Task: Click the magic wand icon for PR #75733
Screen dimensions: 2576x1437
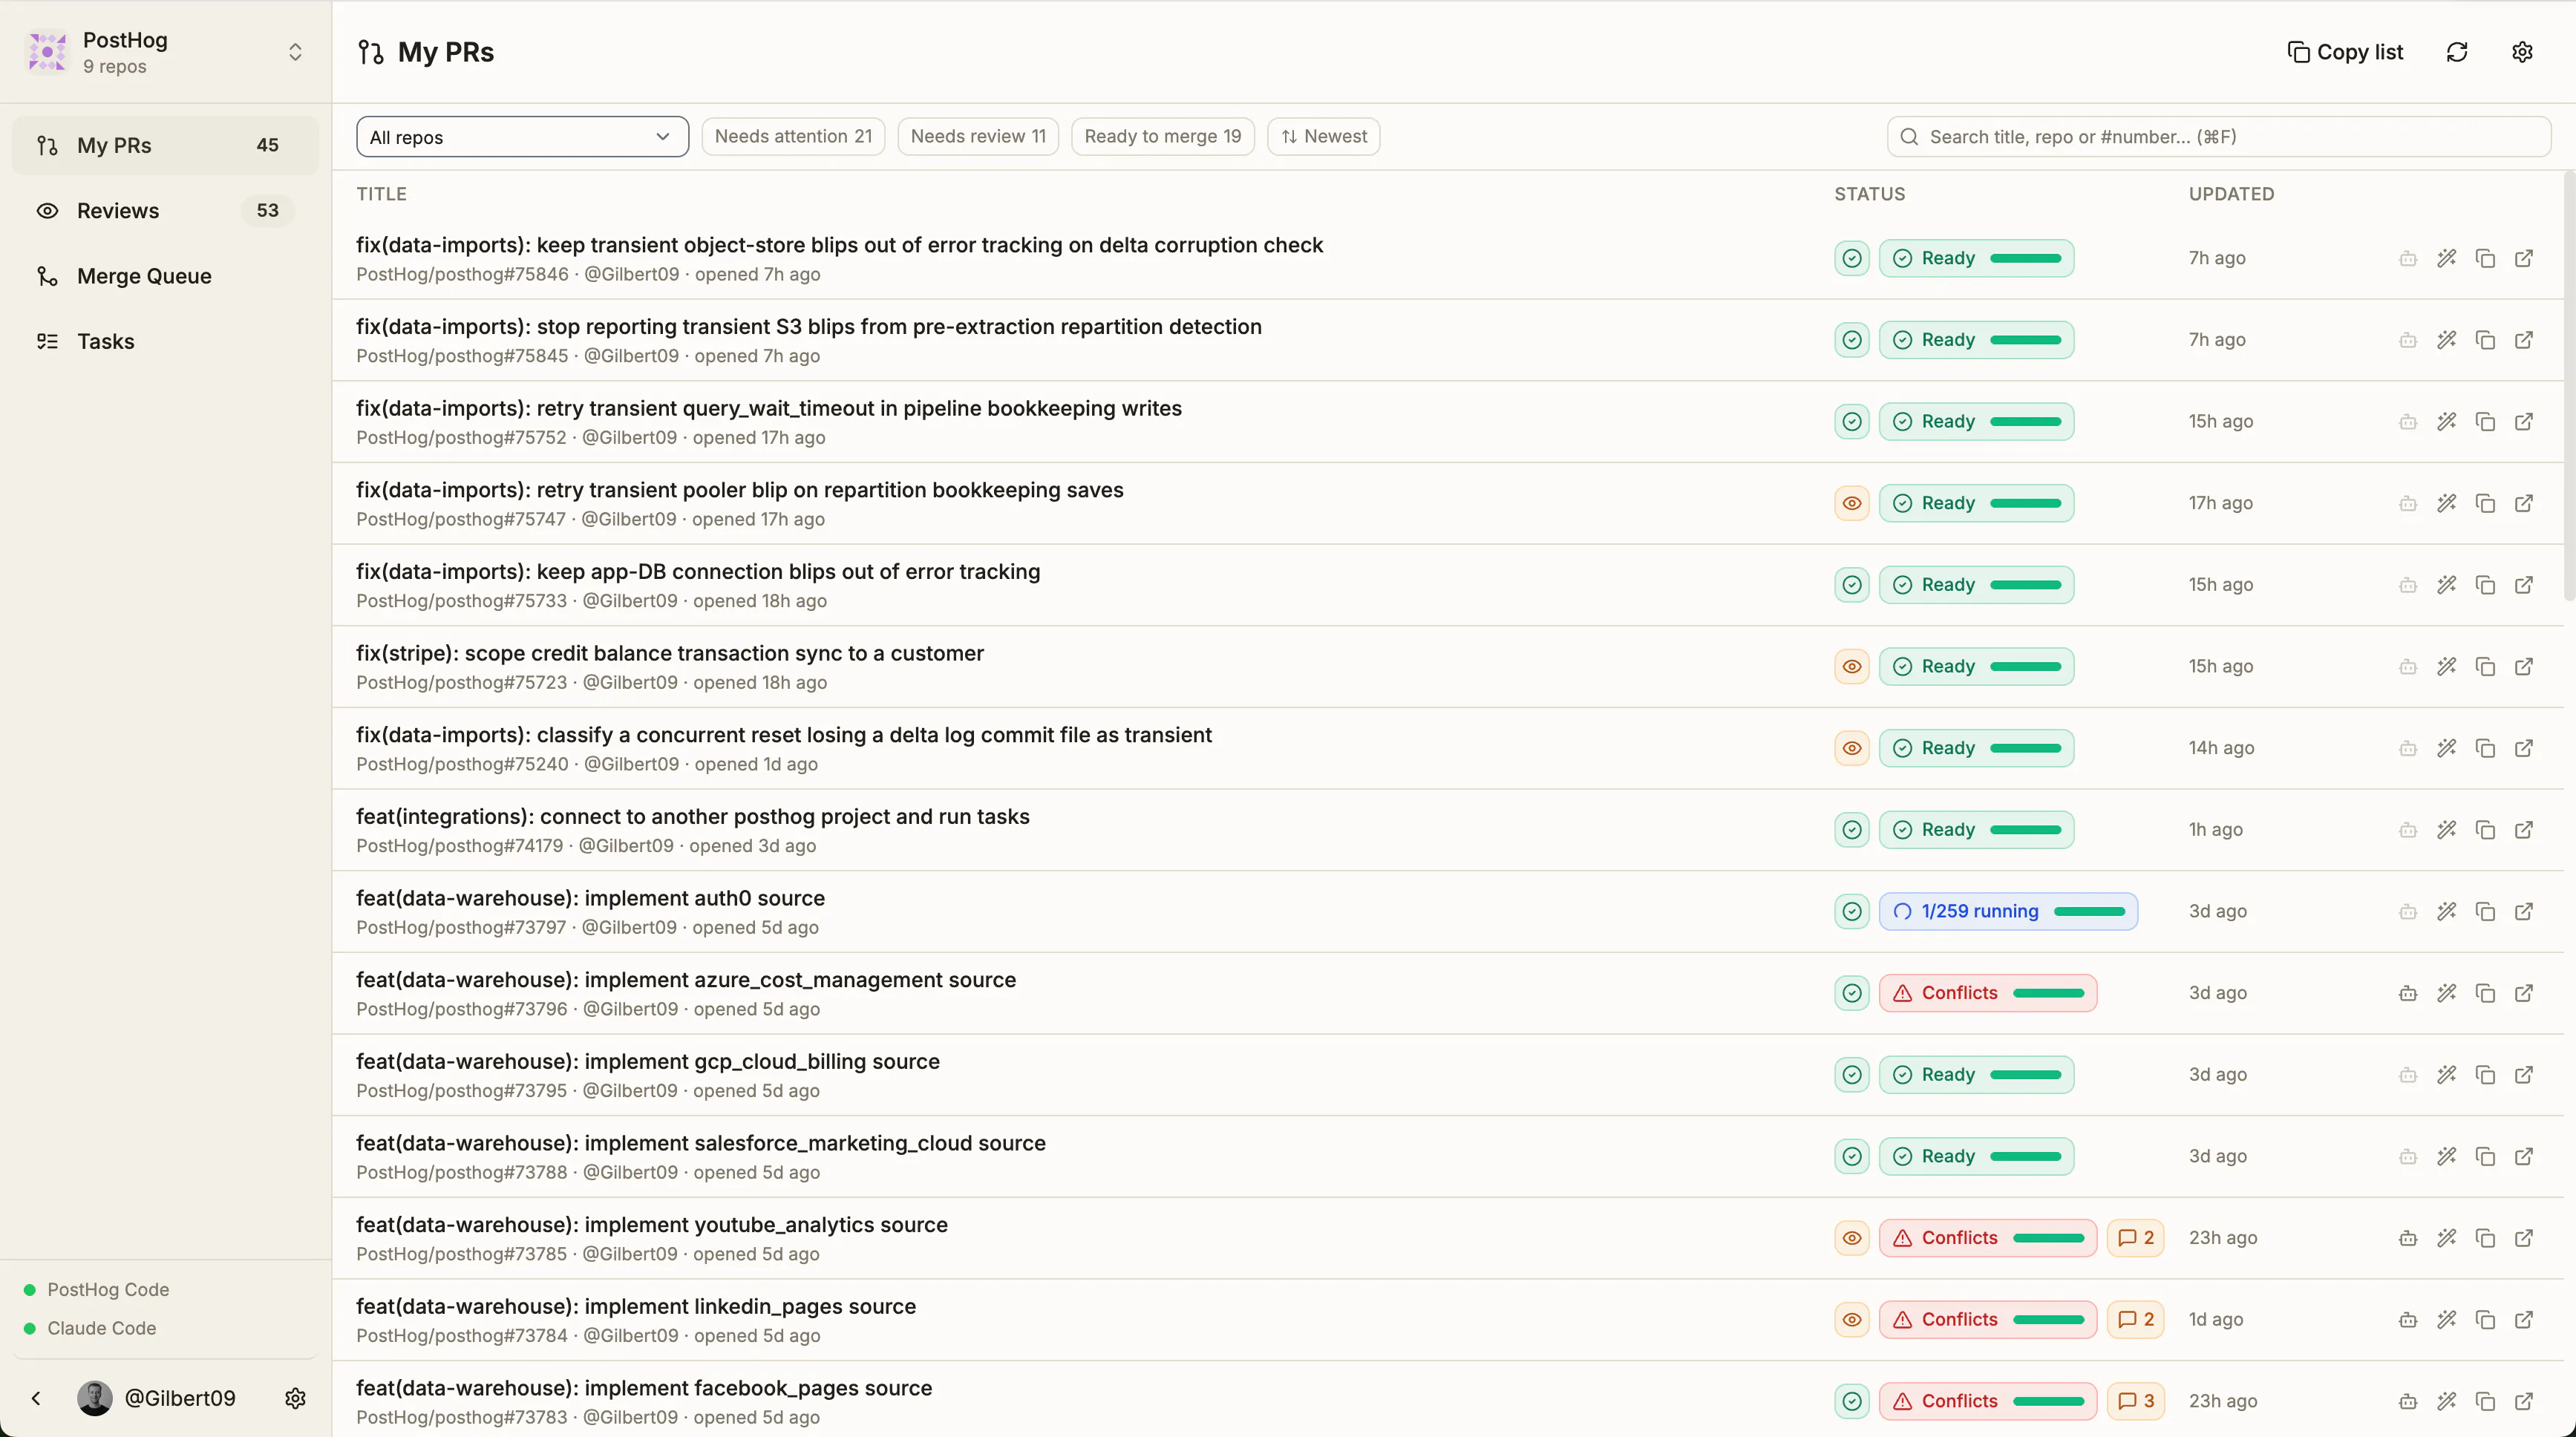Action: [x=2446, y=585]
